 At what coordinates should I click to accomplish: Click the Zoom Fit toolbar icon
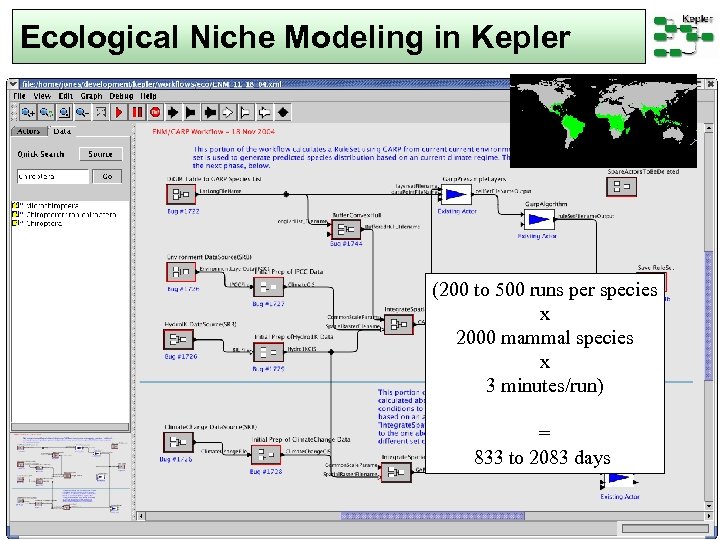pos(64,112)
